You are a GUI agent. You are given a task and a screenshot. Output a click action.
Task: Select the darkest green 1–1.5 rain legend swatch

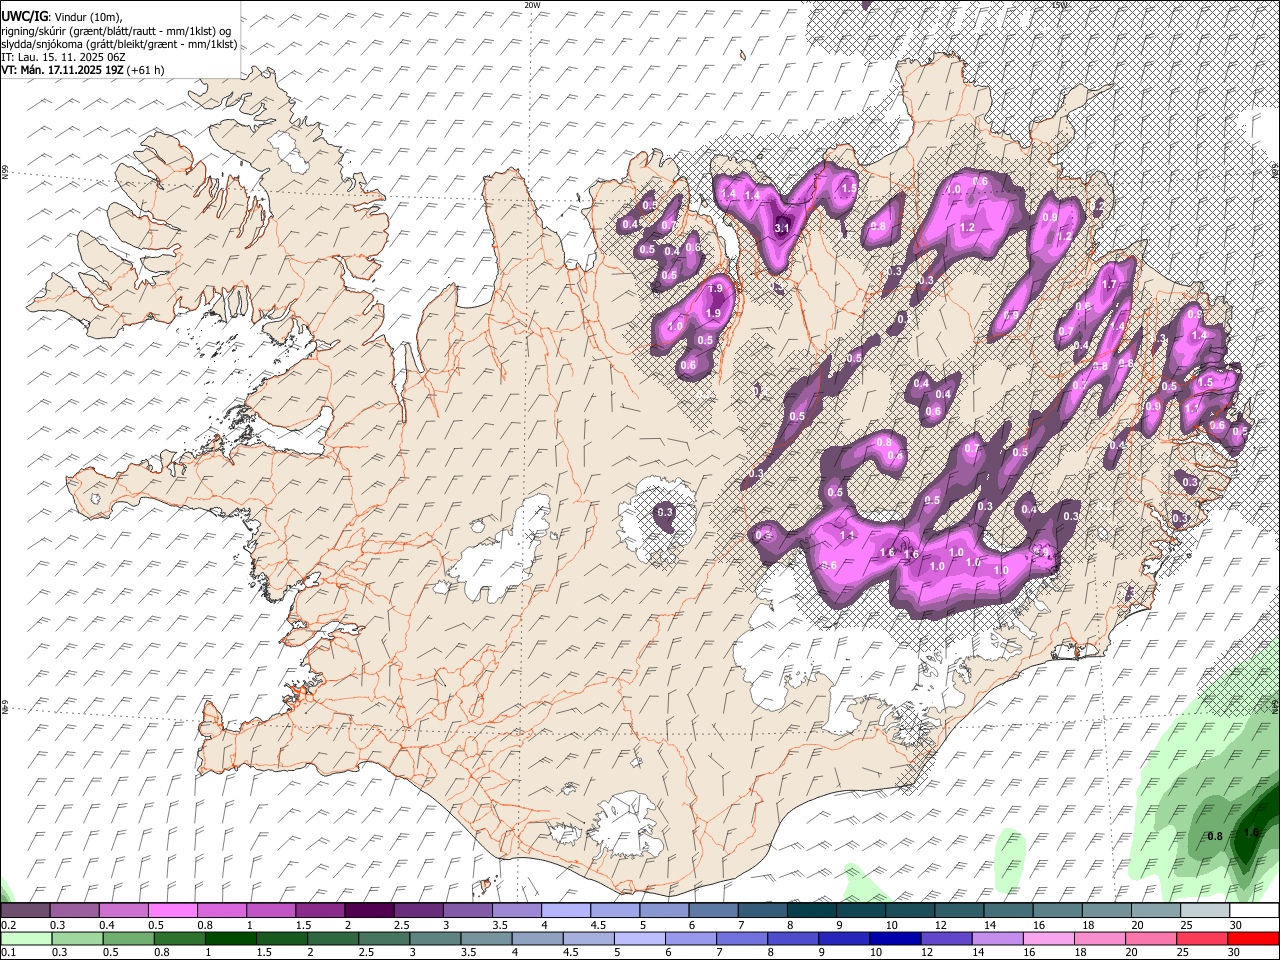[x=230, y=938]
